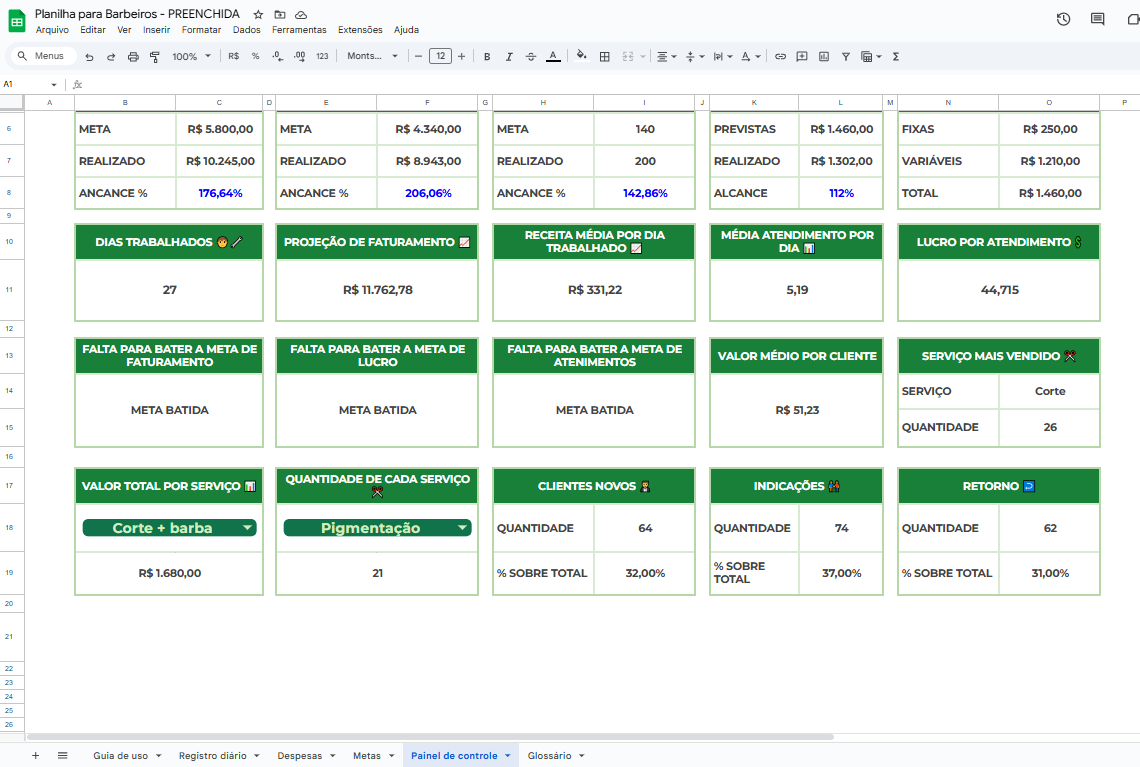Select the paint format tool

[155, 57]
